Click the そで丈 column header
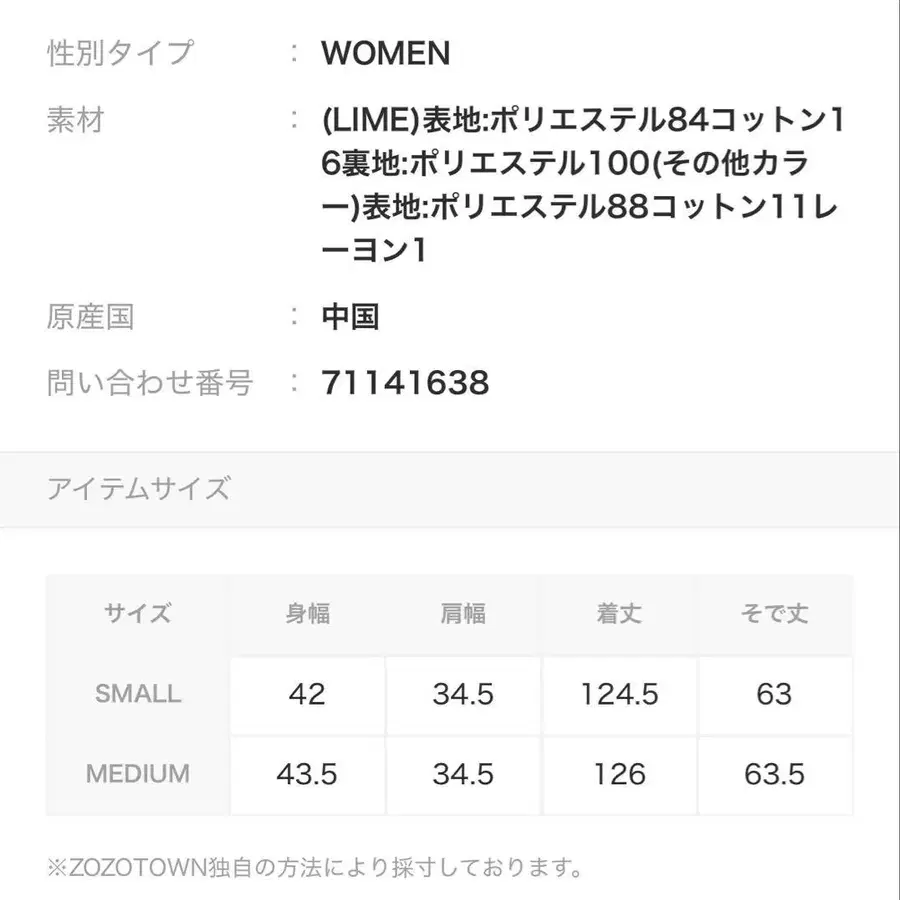This screenshot has height=900, width=900. 774,614
